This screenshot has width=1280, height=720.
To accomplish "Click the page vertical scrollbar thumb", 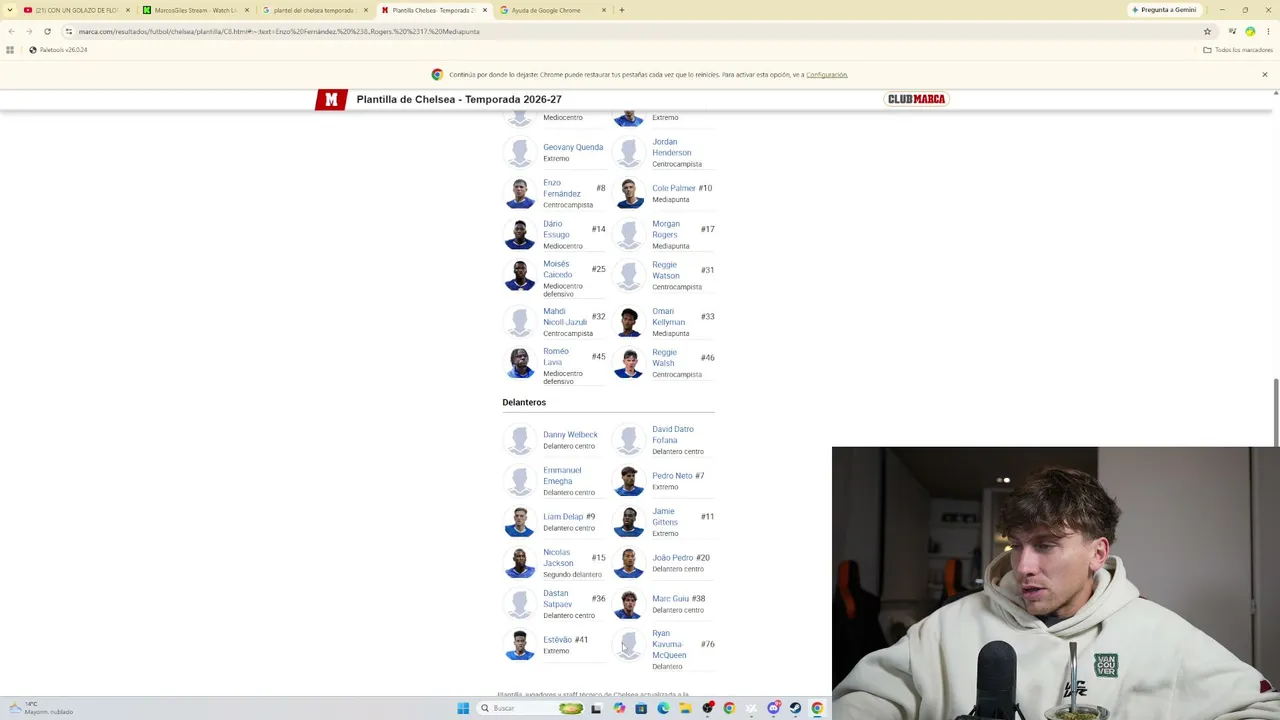I will point(1276,412).
